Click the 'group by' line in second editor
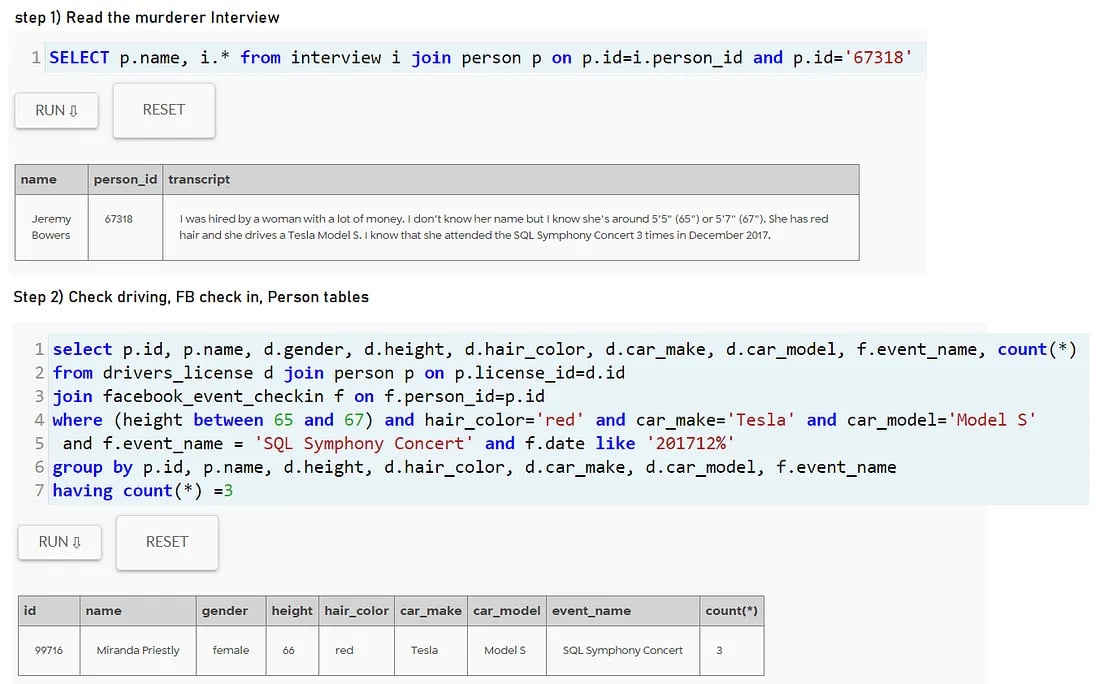1100x684 pixels. tap(474, 467)
